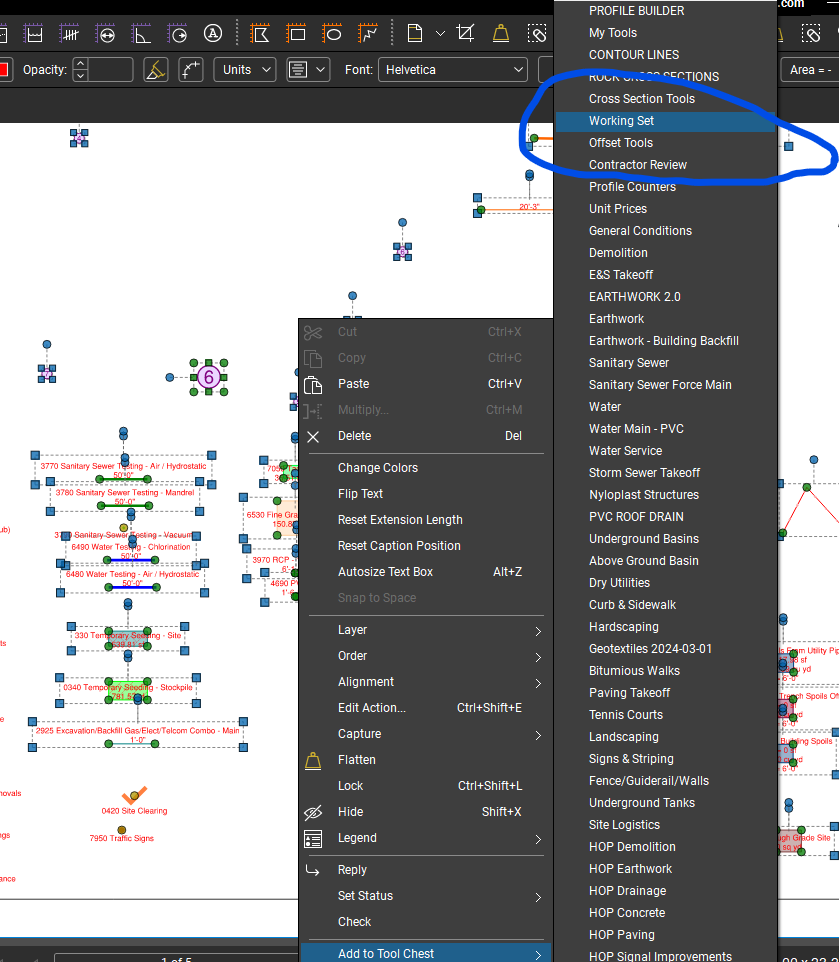This screenshot has height=962, width=840.
Task: Click the Area = readout field
Action: pos(810,70)
